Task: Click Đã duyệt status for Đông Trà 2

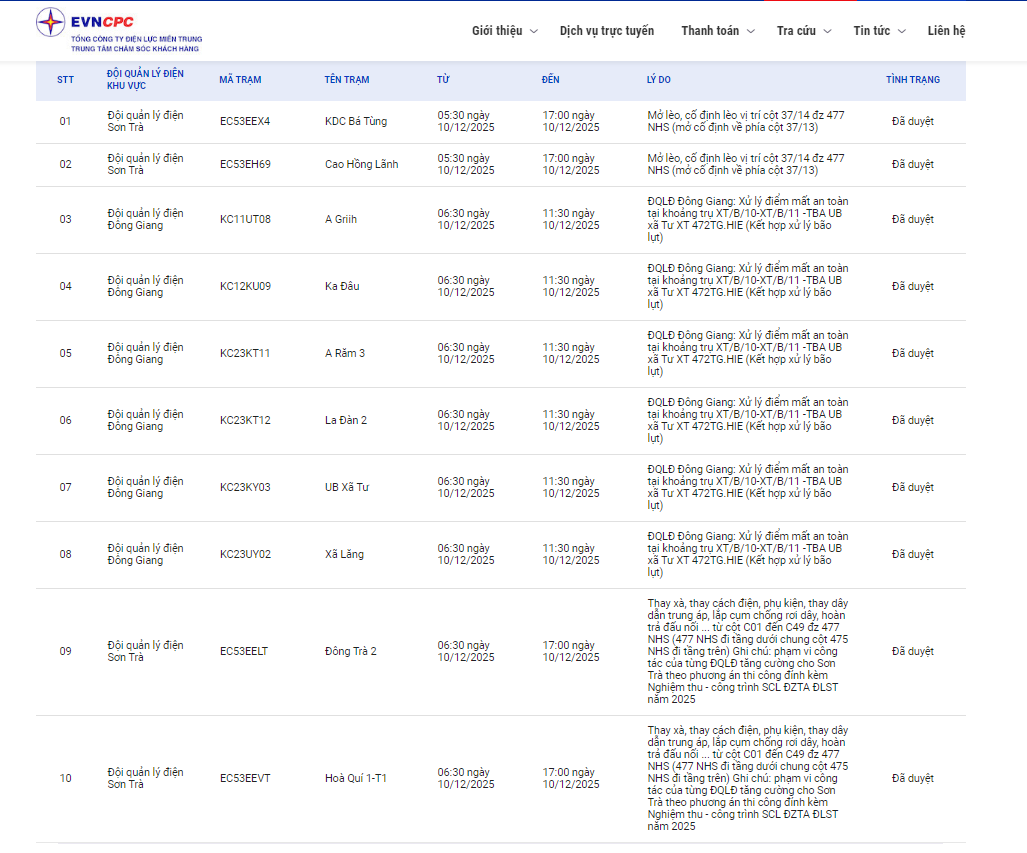Action: pyautogui.click(x=912, y=652)
